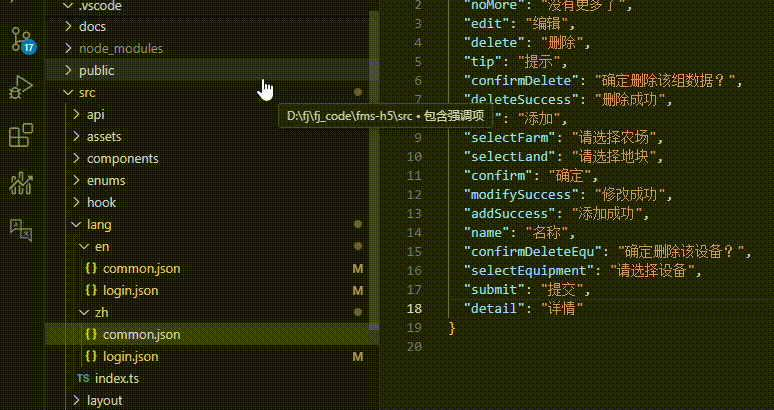Collapse the zh folder chevron
Viewport: 774px width, 410px height.
[84, 312]
